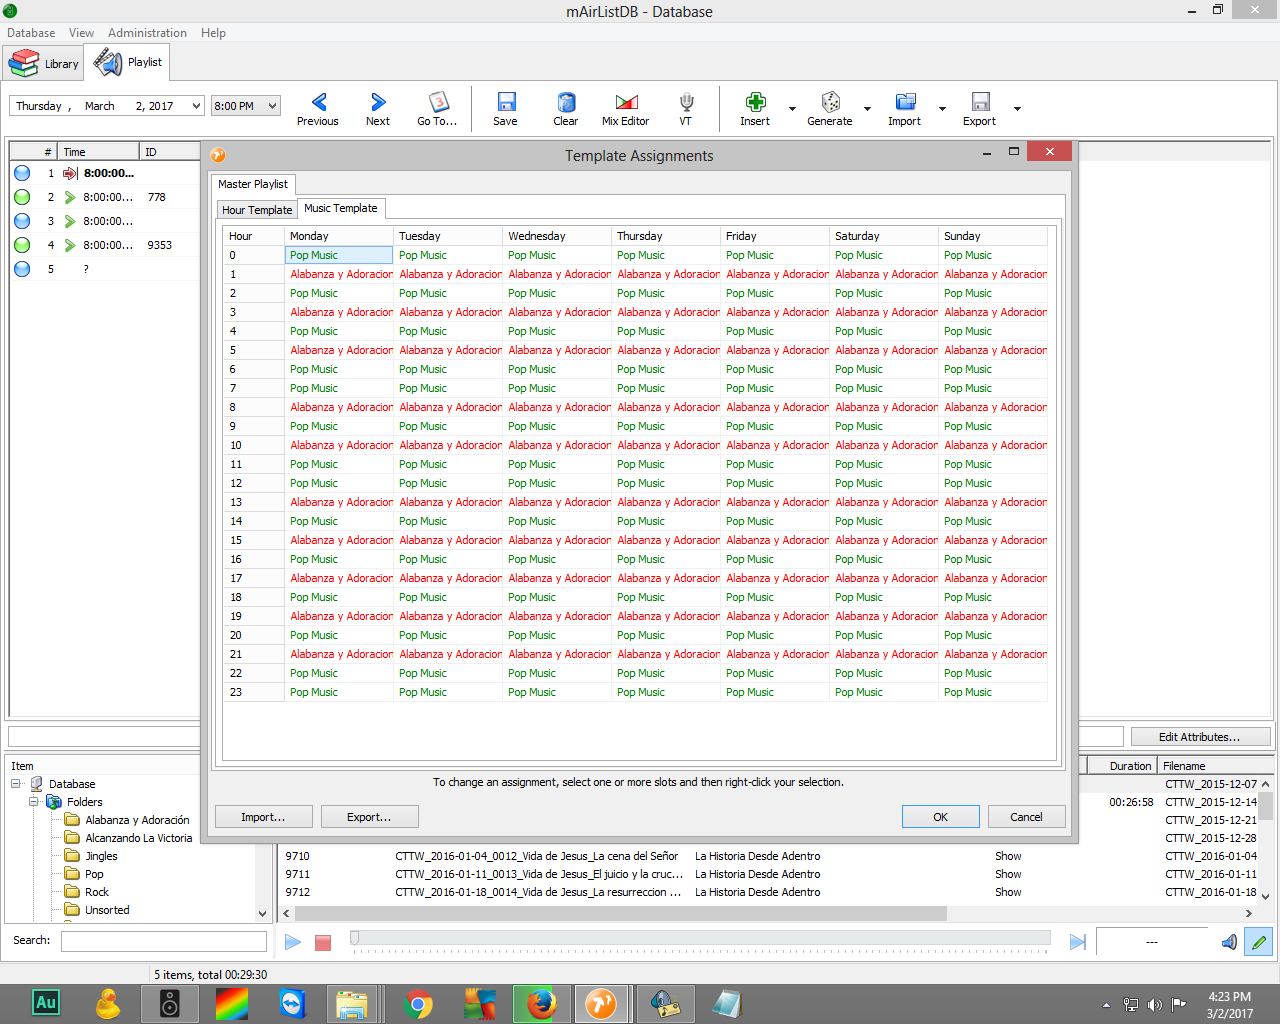The width and height of the screenshot is (1280, 1024).
Task: Switch to the Hour Template tab
Action: [x=257, y=210]
